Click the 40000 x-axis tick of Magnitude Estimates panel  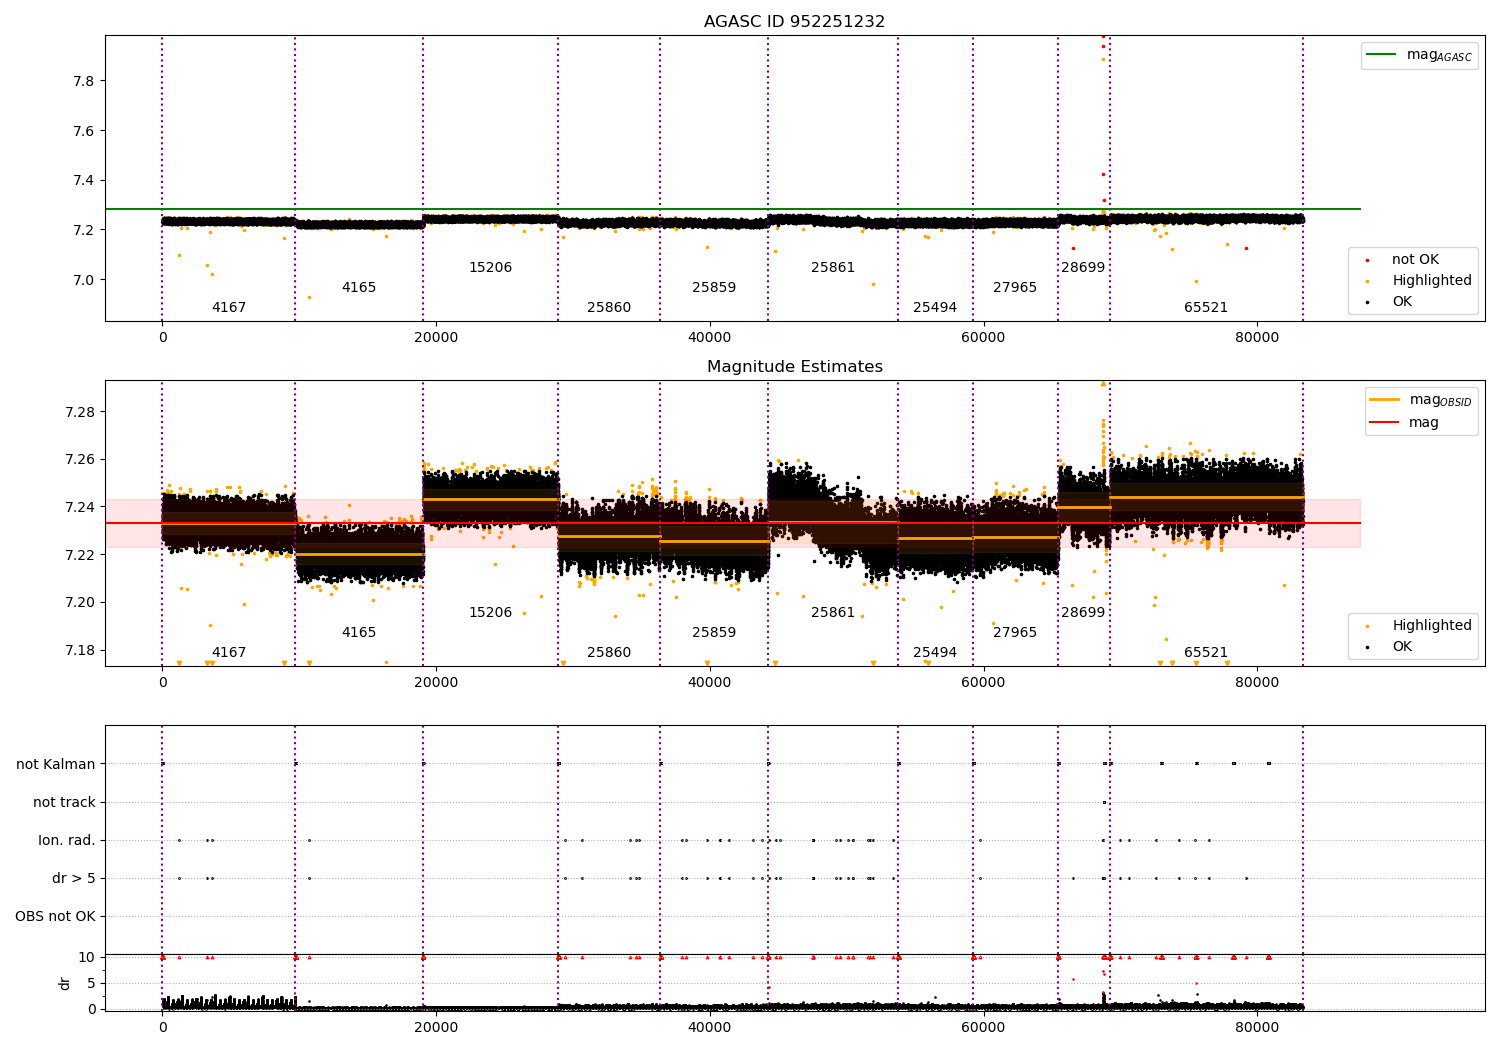pyautogui.click(x=710, y=683)
